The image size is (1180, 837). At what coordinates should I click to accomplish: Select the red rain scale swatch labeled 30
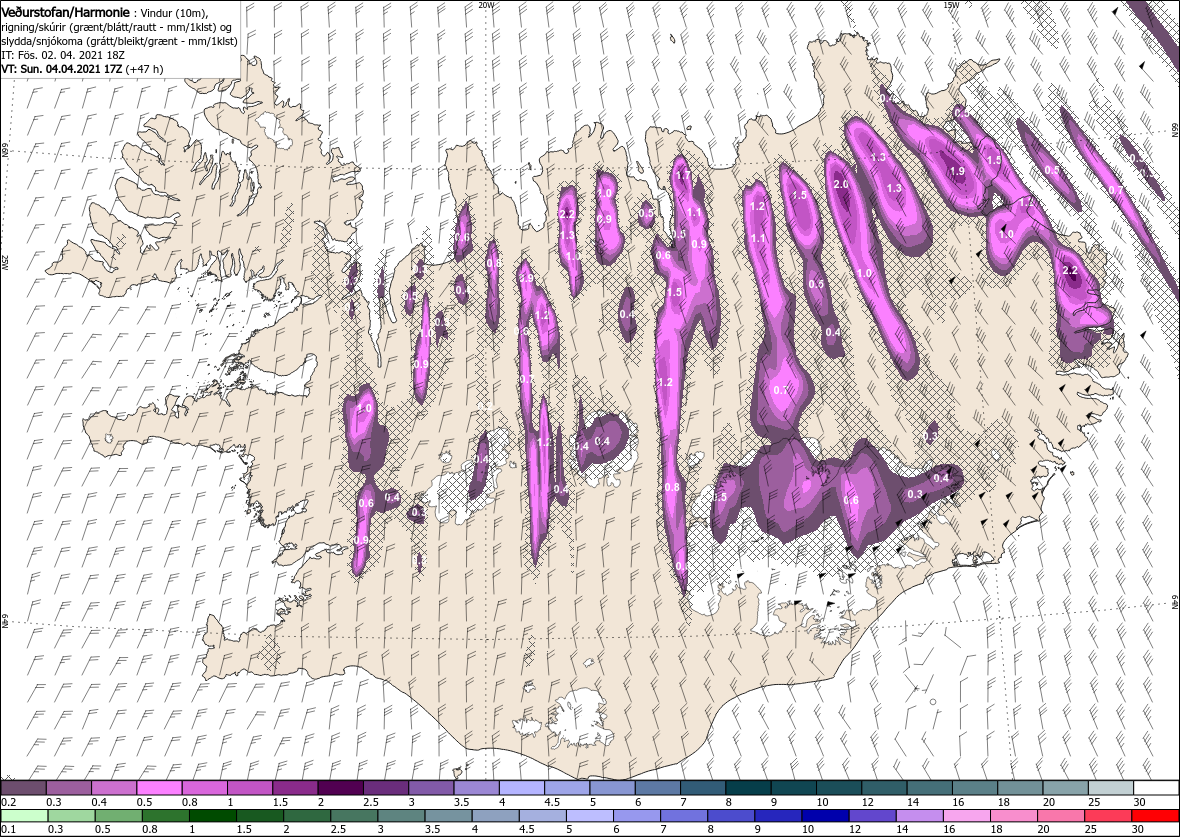click(1155, 816)
